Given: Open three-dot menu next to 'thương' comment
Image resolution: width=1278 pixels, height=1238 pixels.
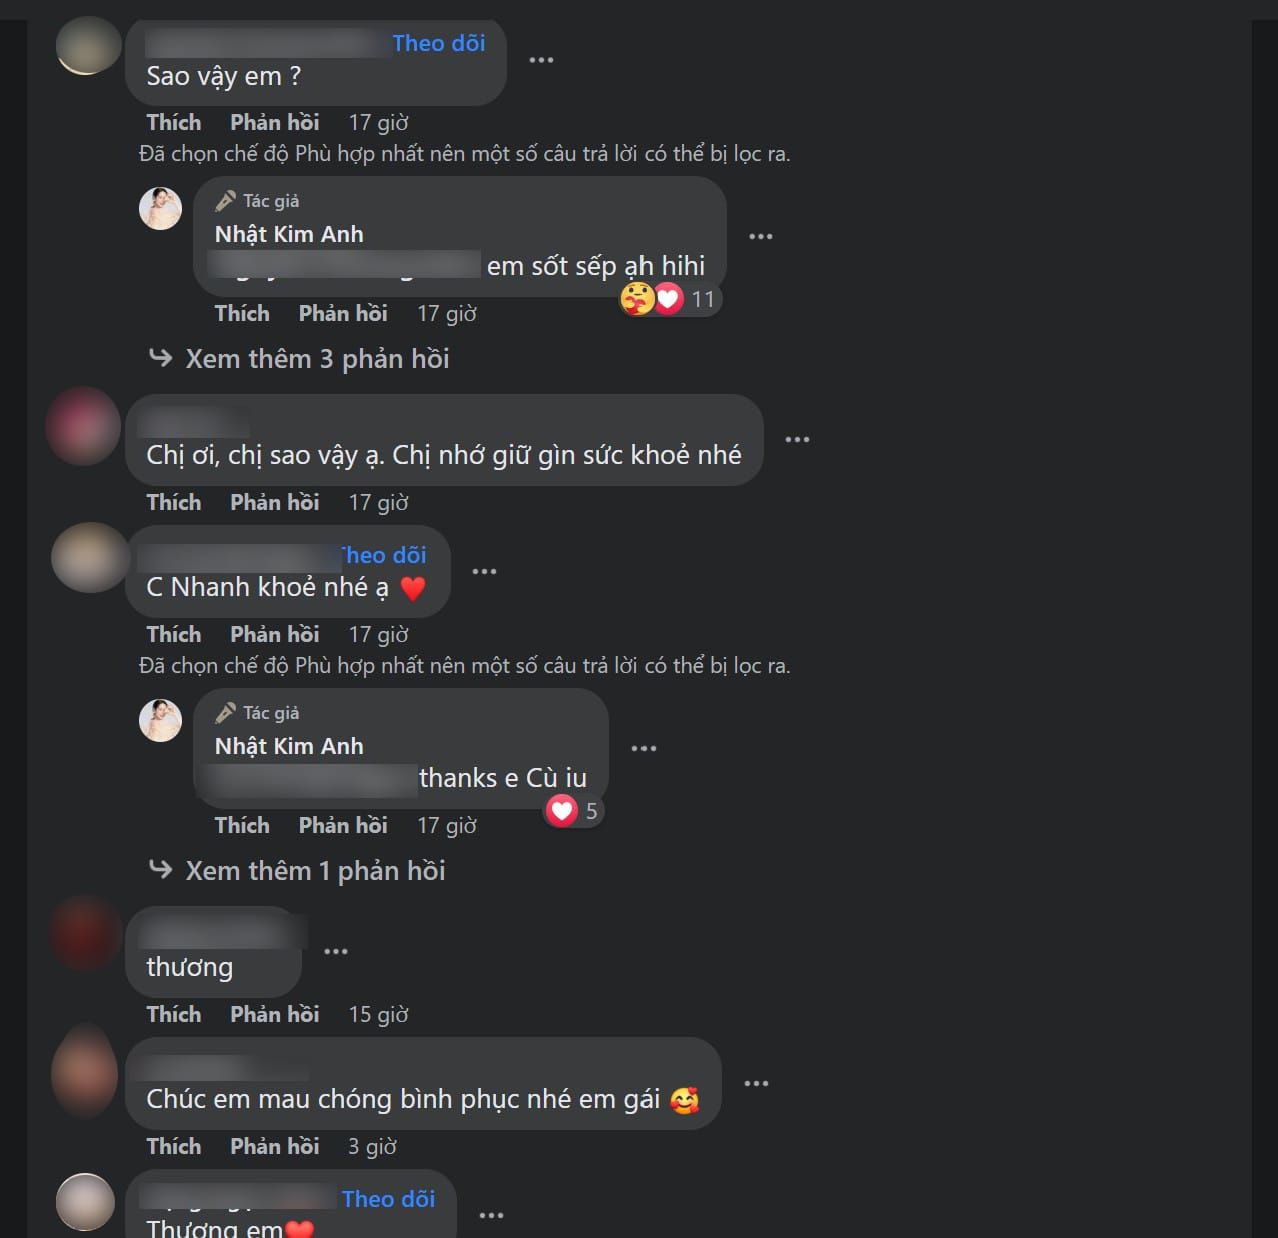Looking at the screenshot, I should tap(336, 951).
